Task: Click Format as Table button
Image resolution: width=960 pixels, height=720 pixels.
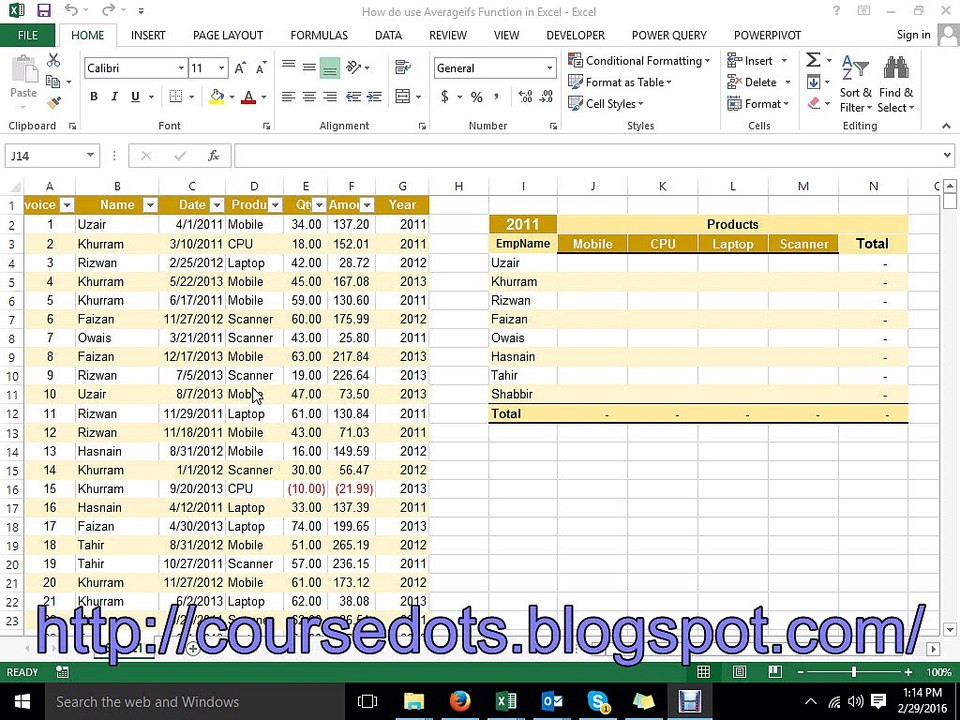Action: click(620, 82)
